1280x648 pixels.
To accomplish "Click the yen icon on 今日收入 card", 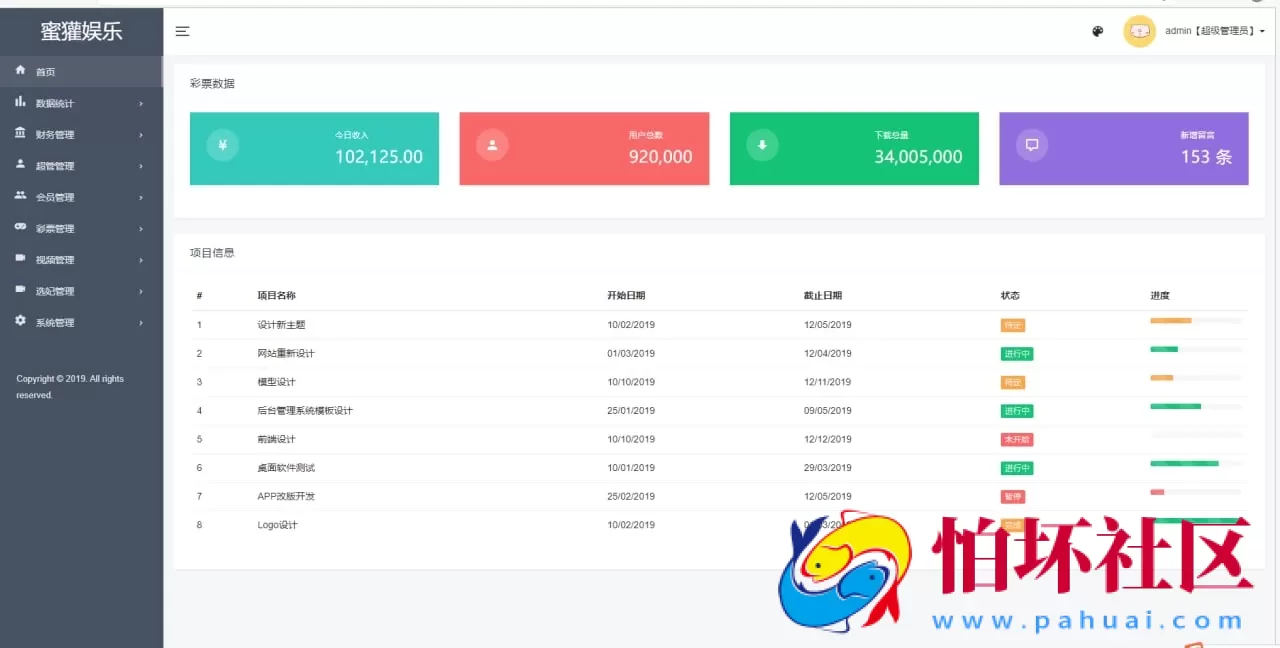I will point(222,145).
